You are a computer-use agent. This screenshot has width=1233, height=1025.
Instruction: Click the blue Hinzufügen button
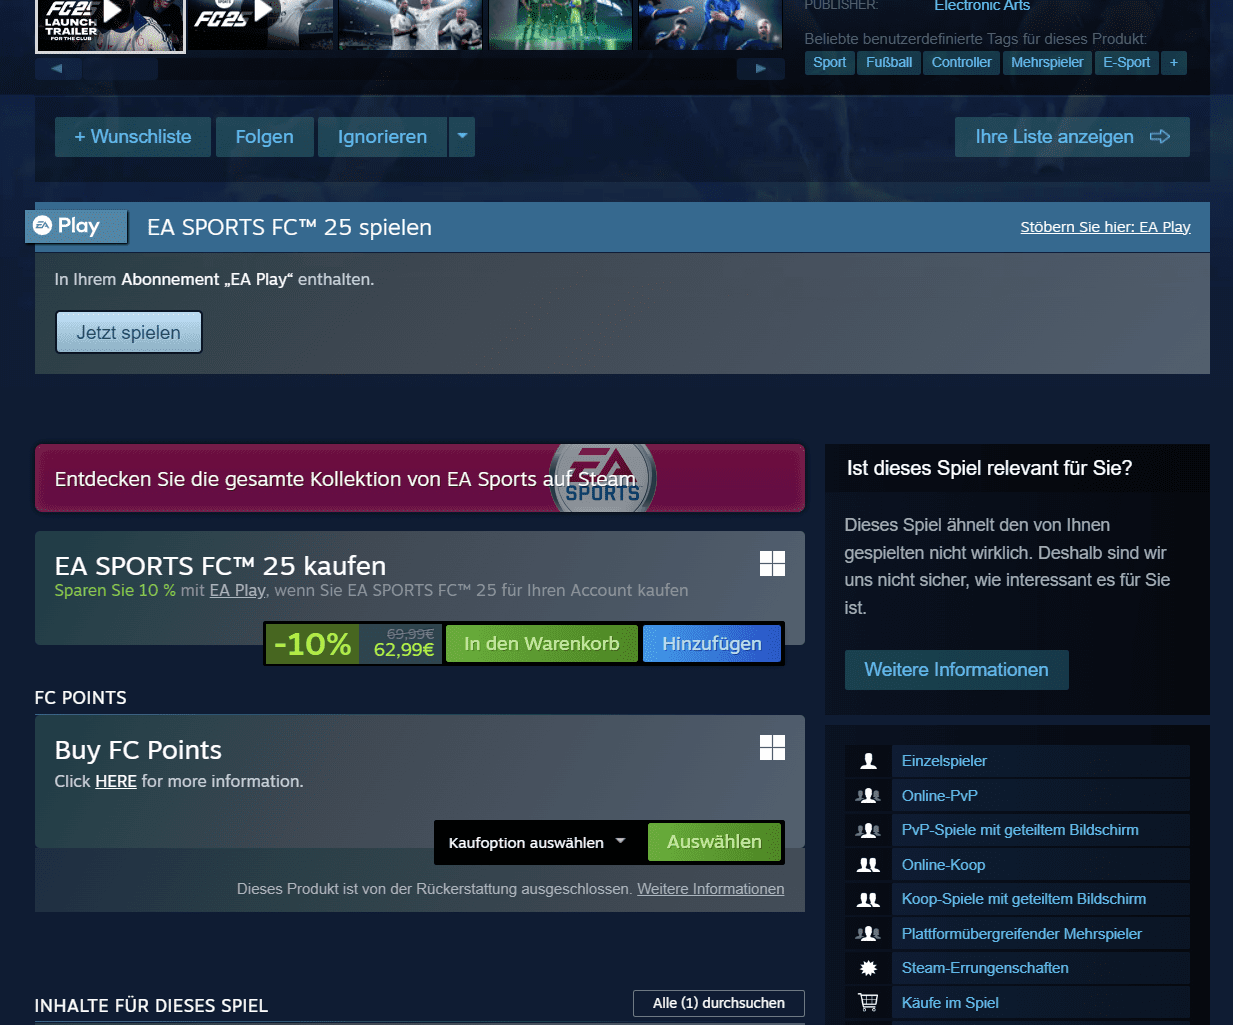pyautogui.click(x=712, y=644)
